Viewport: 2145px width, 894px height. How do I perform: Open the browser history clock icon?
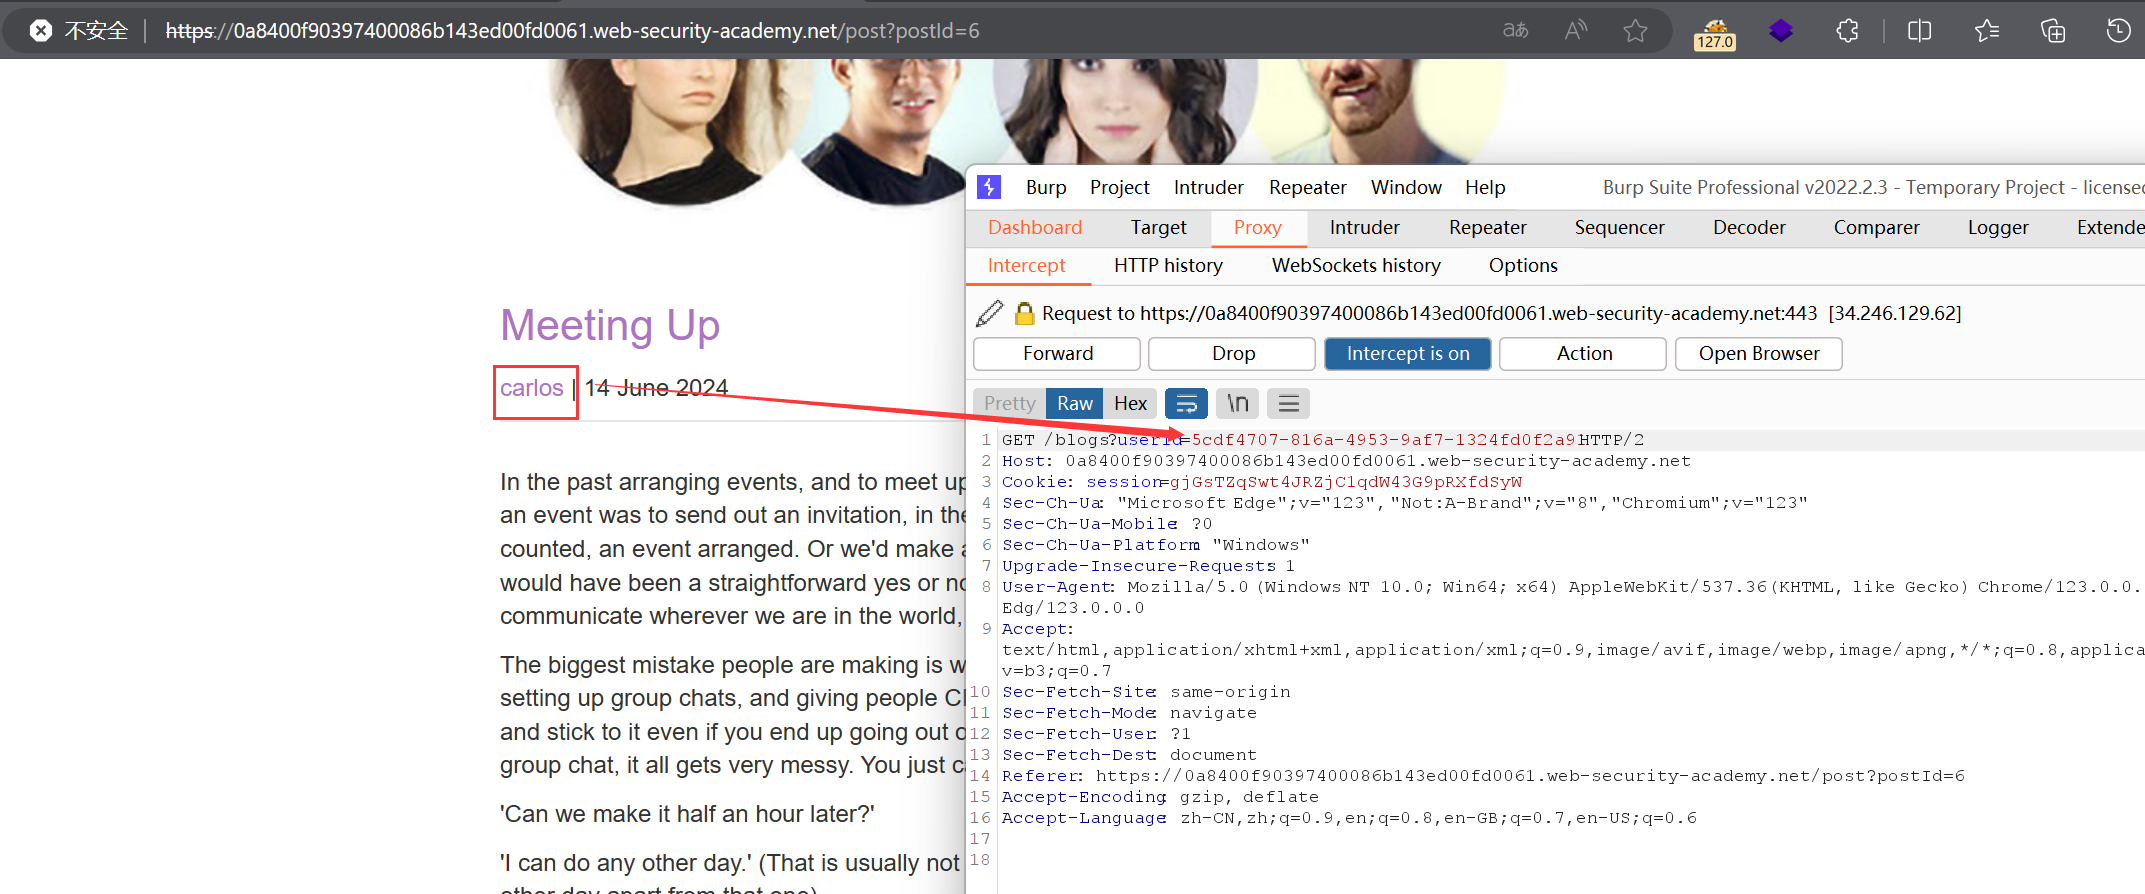click(2118, 31)
